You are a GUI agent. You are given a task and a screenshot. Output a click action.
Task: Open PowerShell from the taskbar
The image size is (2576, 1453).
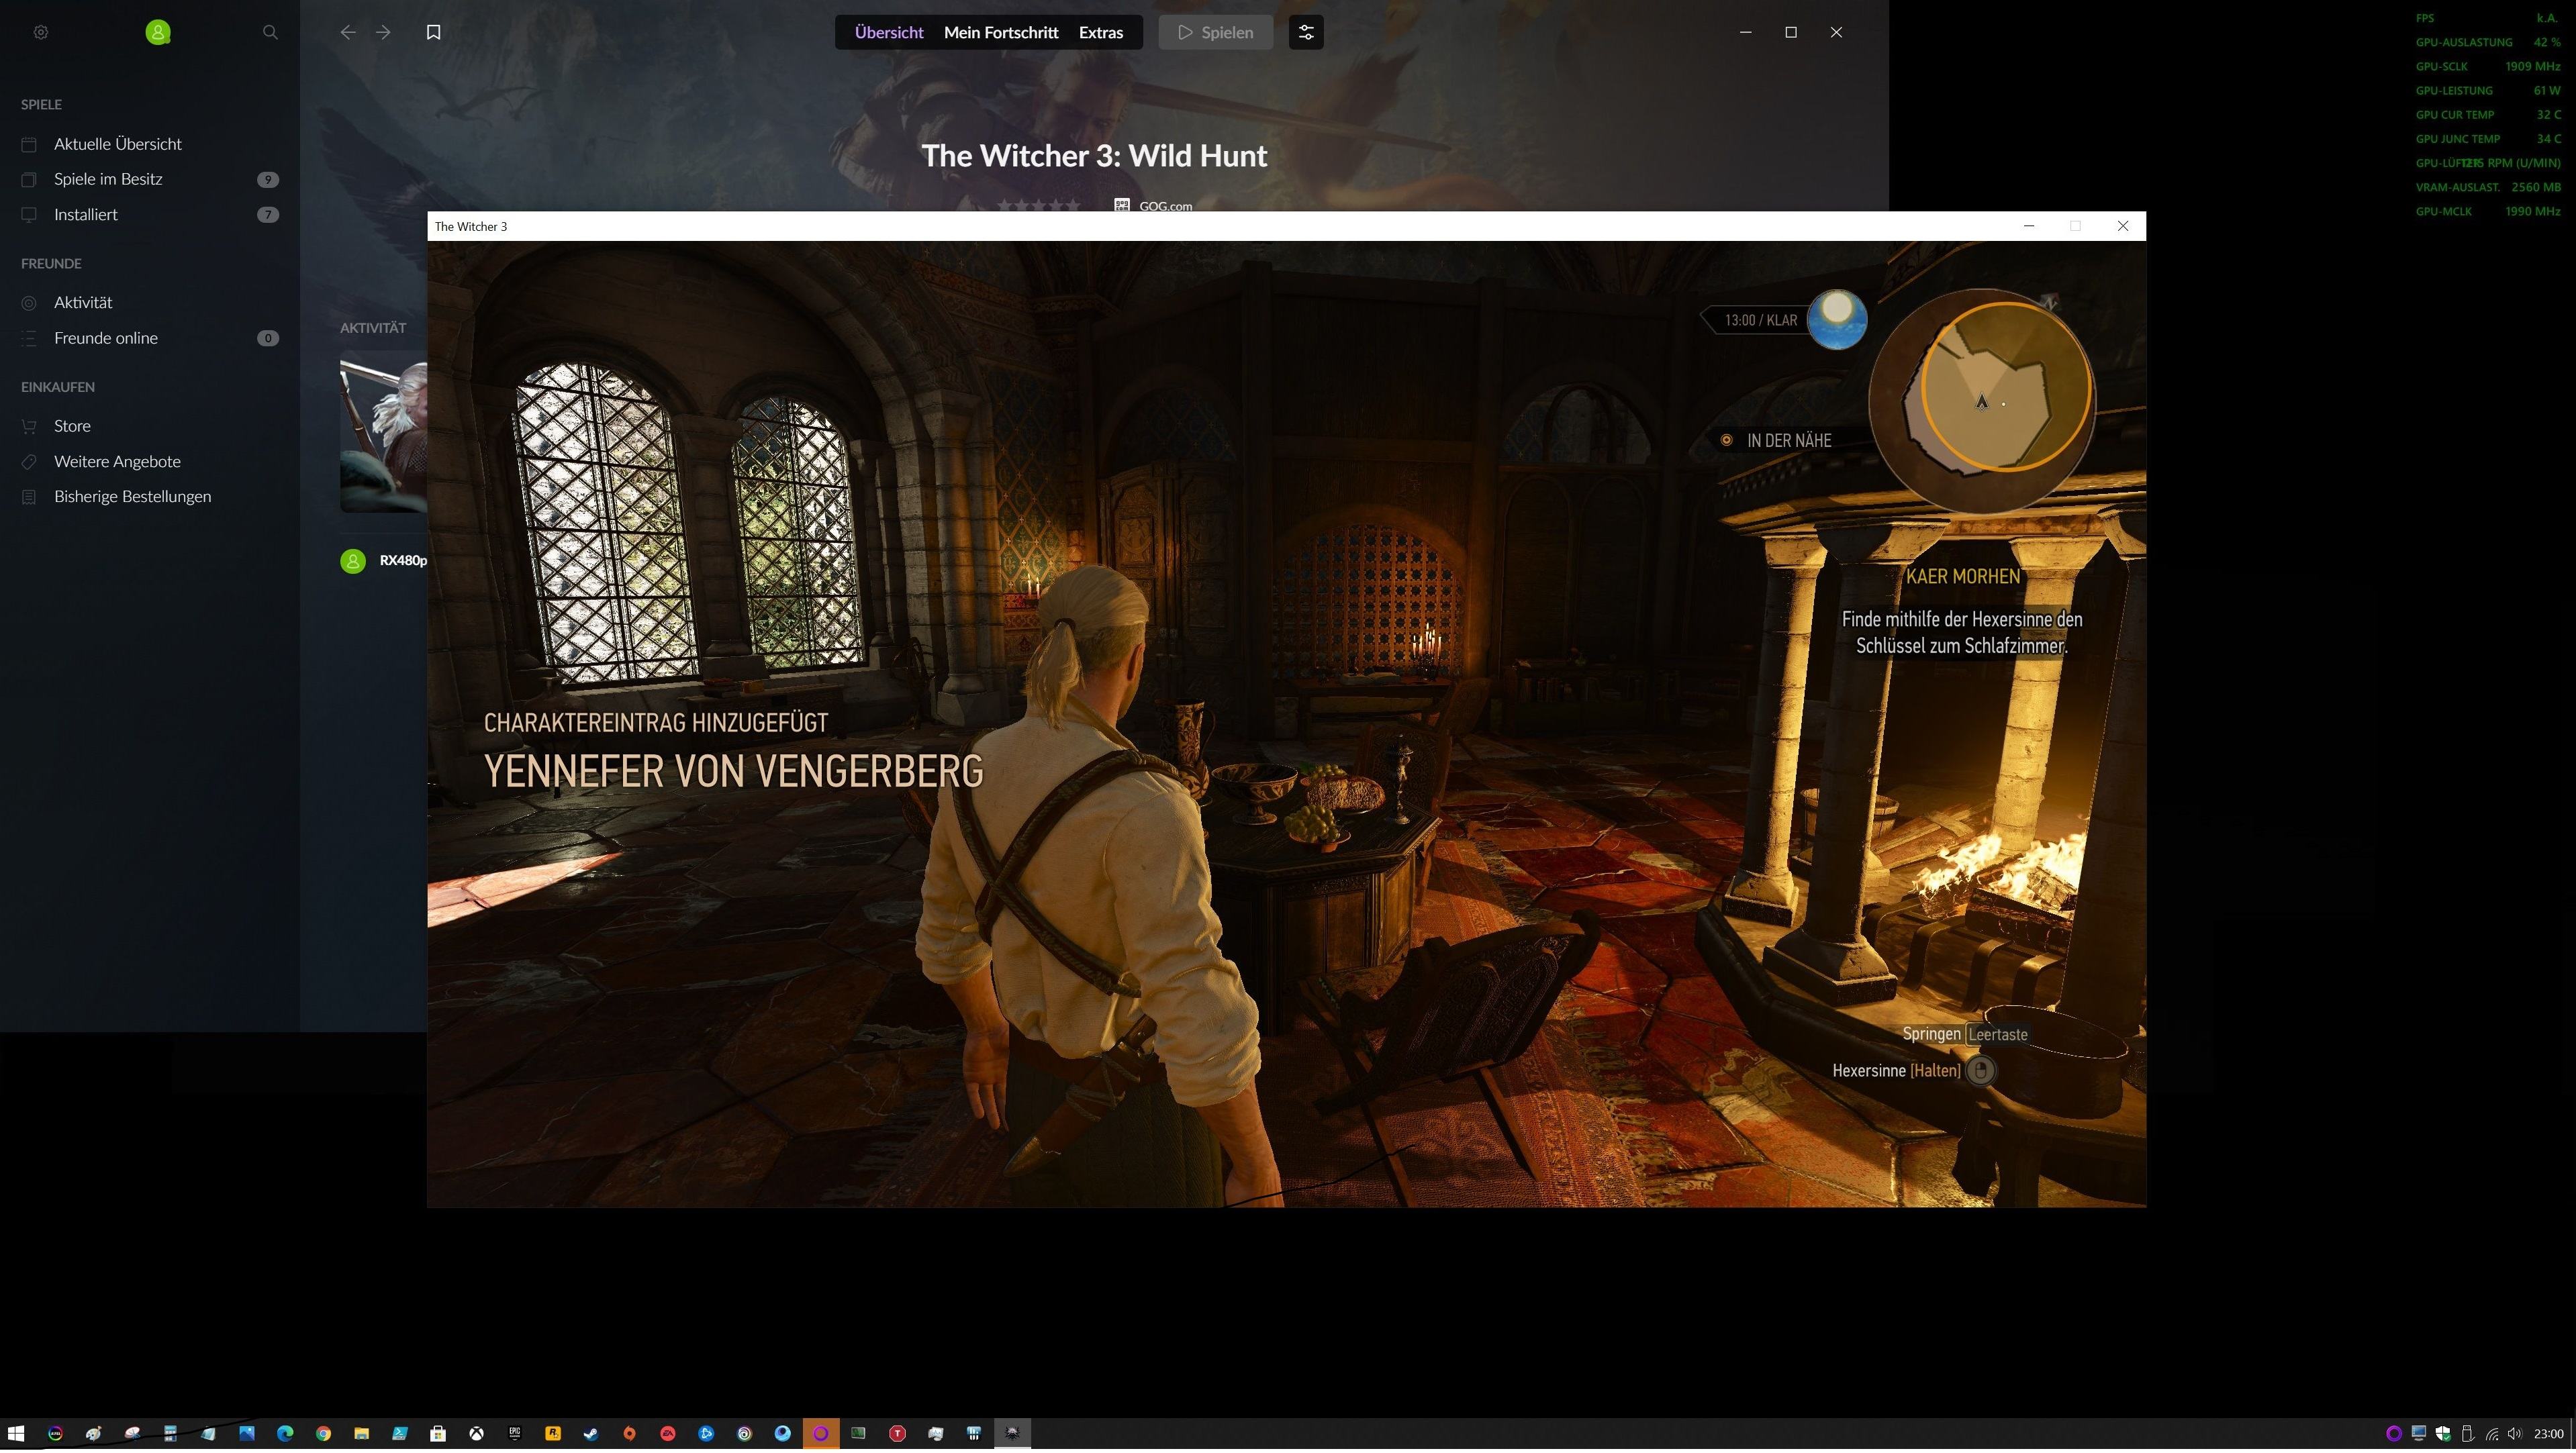pyautogui.click(x=399, y=1435)
